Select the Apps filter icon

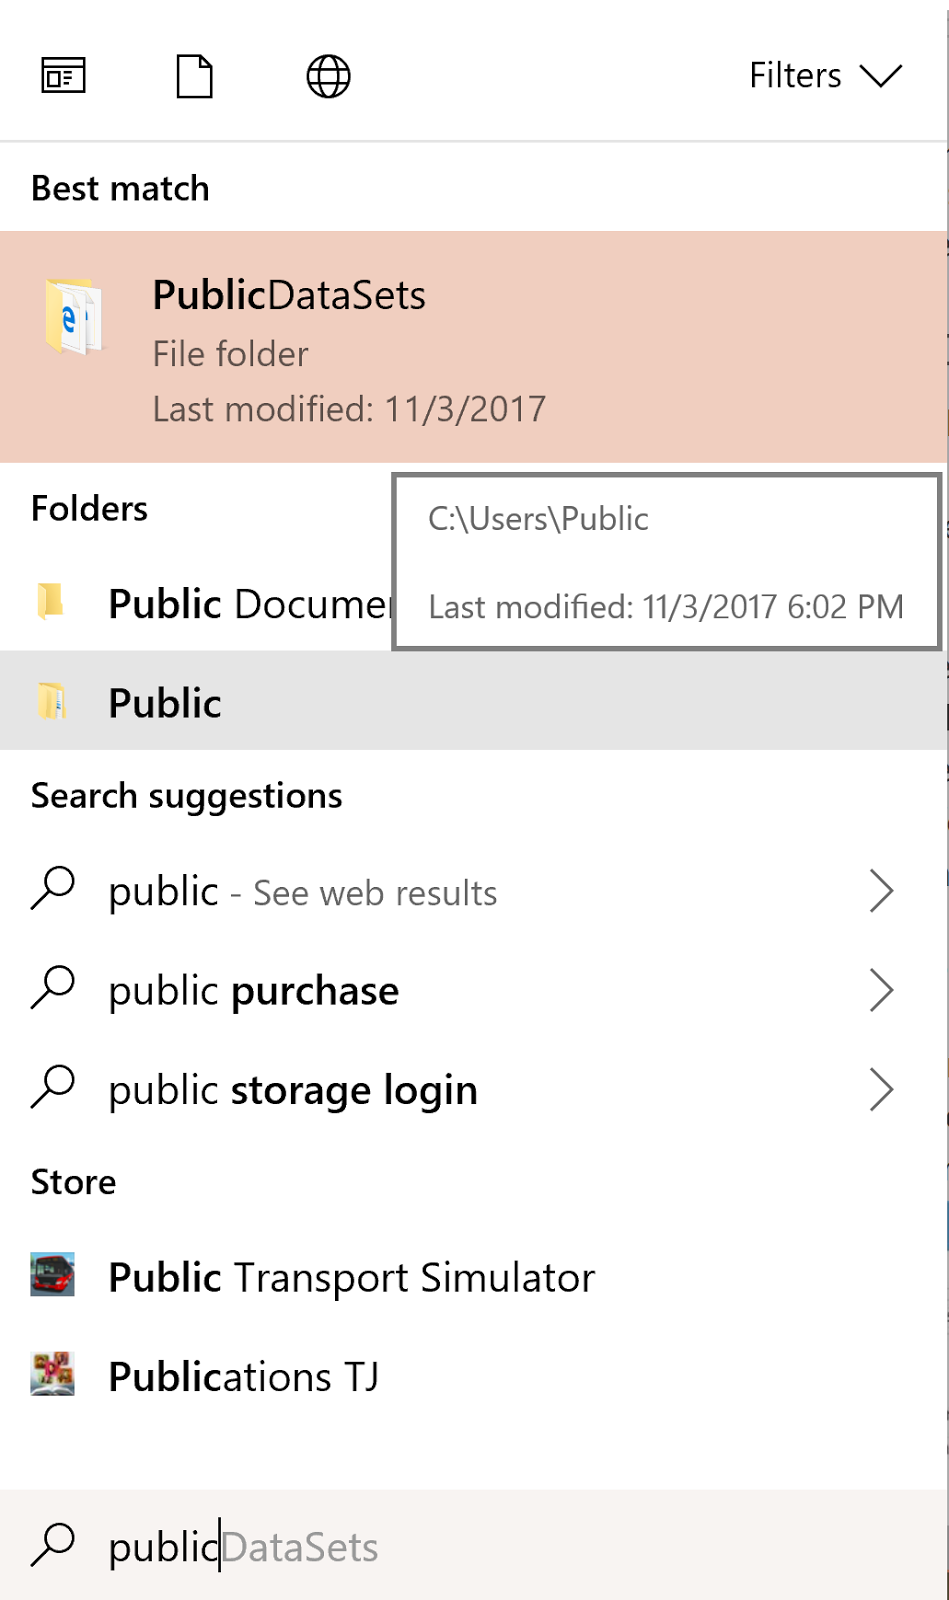pos(62,75)
